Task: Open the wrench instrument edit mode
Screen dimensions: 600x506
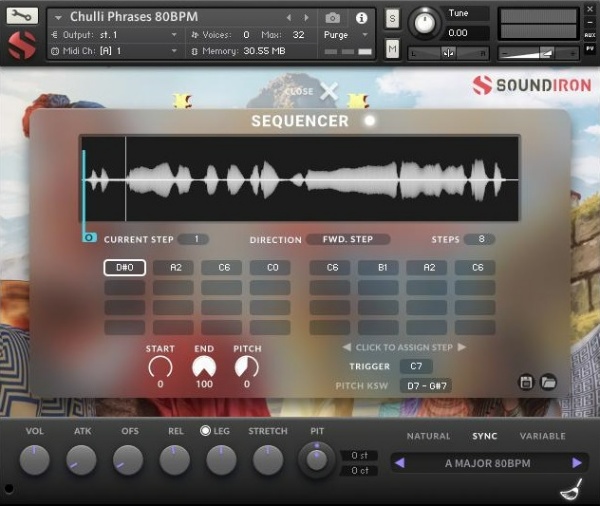Action: click(22, 16)
